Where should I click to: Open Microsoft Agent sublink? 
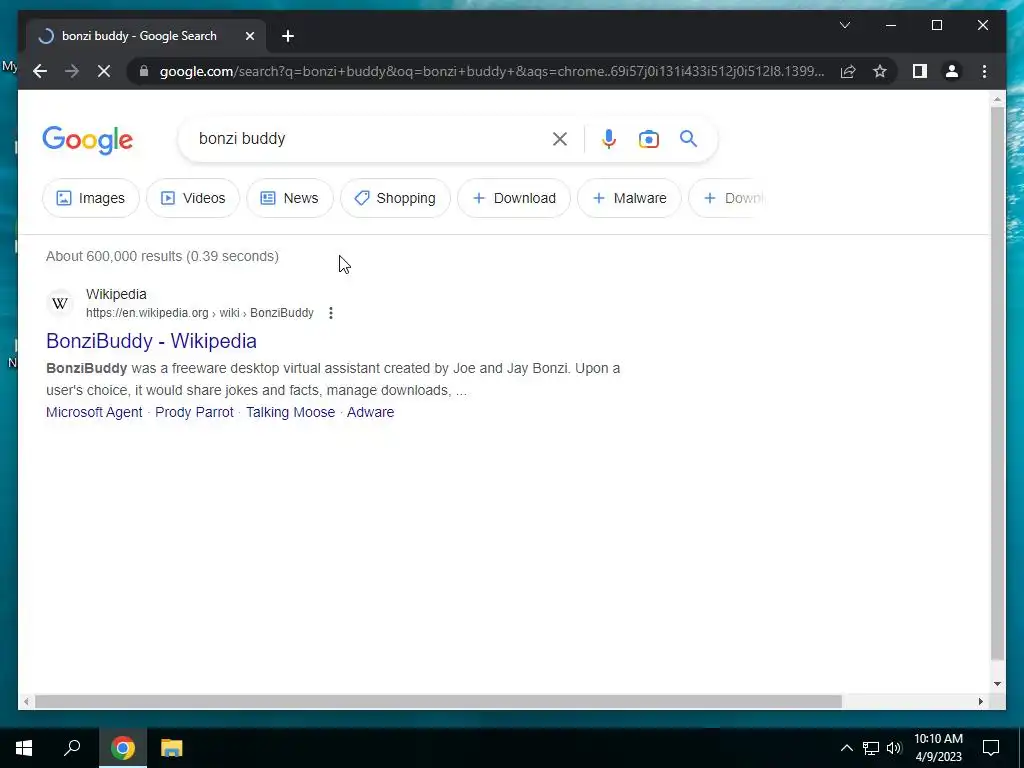pos(94,412)
